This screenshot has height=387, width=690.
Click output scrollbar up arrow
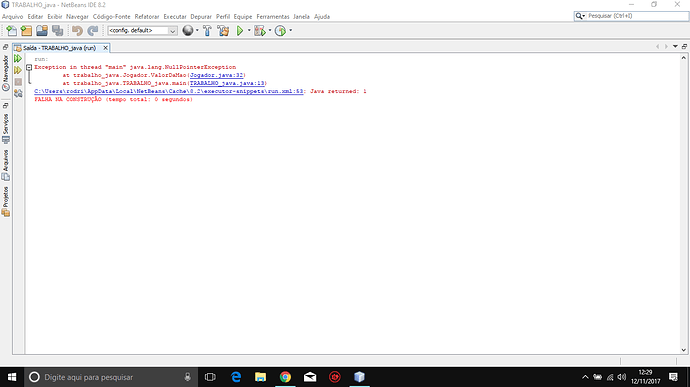pos(683,58)
